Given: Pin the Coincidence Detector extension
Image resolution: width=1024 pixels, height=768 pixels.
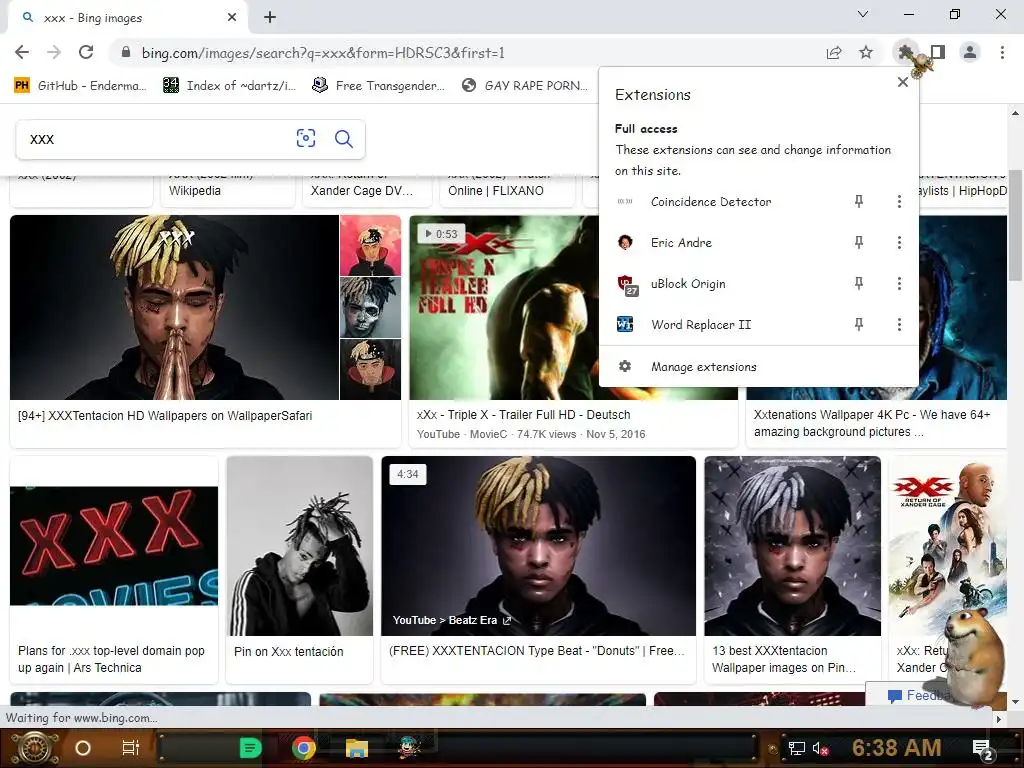Looking at the screenshot, I should click(x=859, y=202).
